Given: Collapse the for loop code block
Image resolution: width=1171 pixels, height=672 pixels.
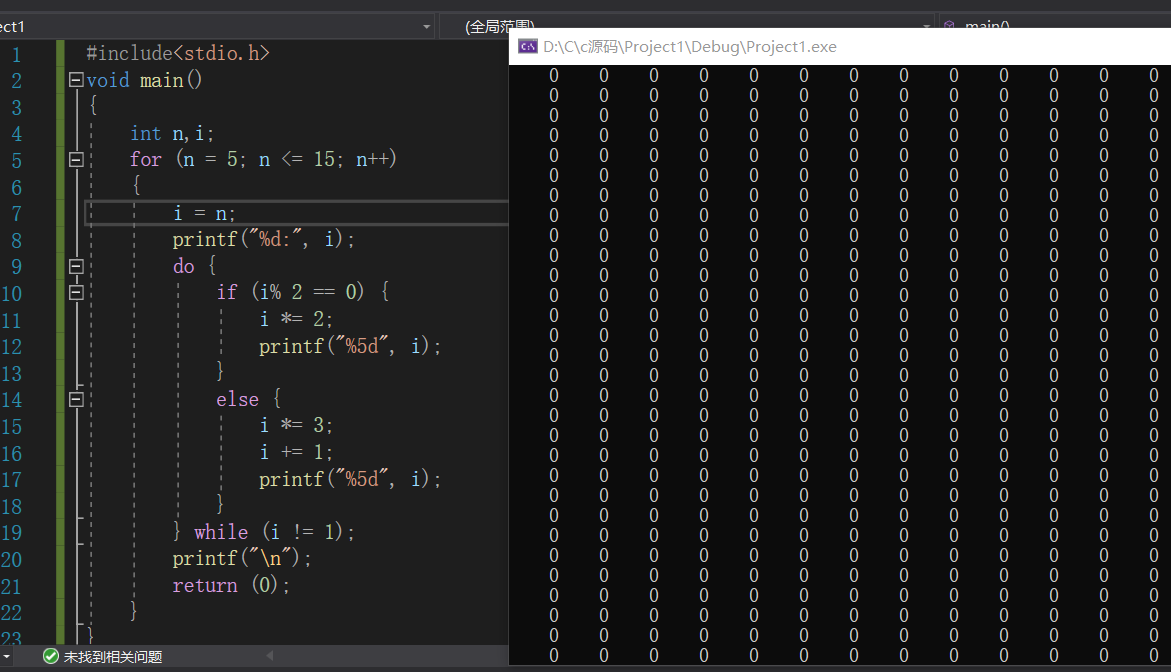Looking at the screenshot, I should pyautogui.click(x=76, y=160).
